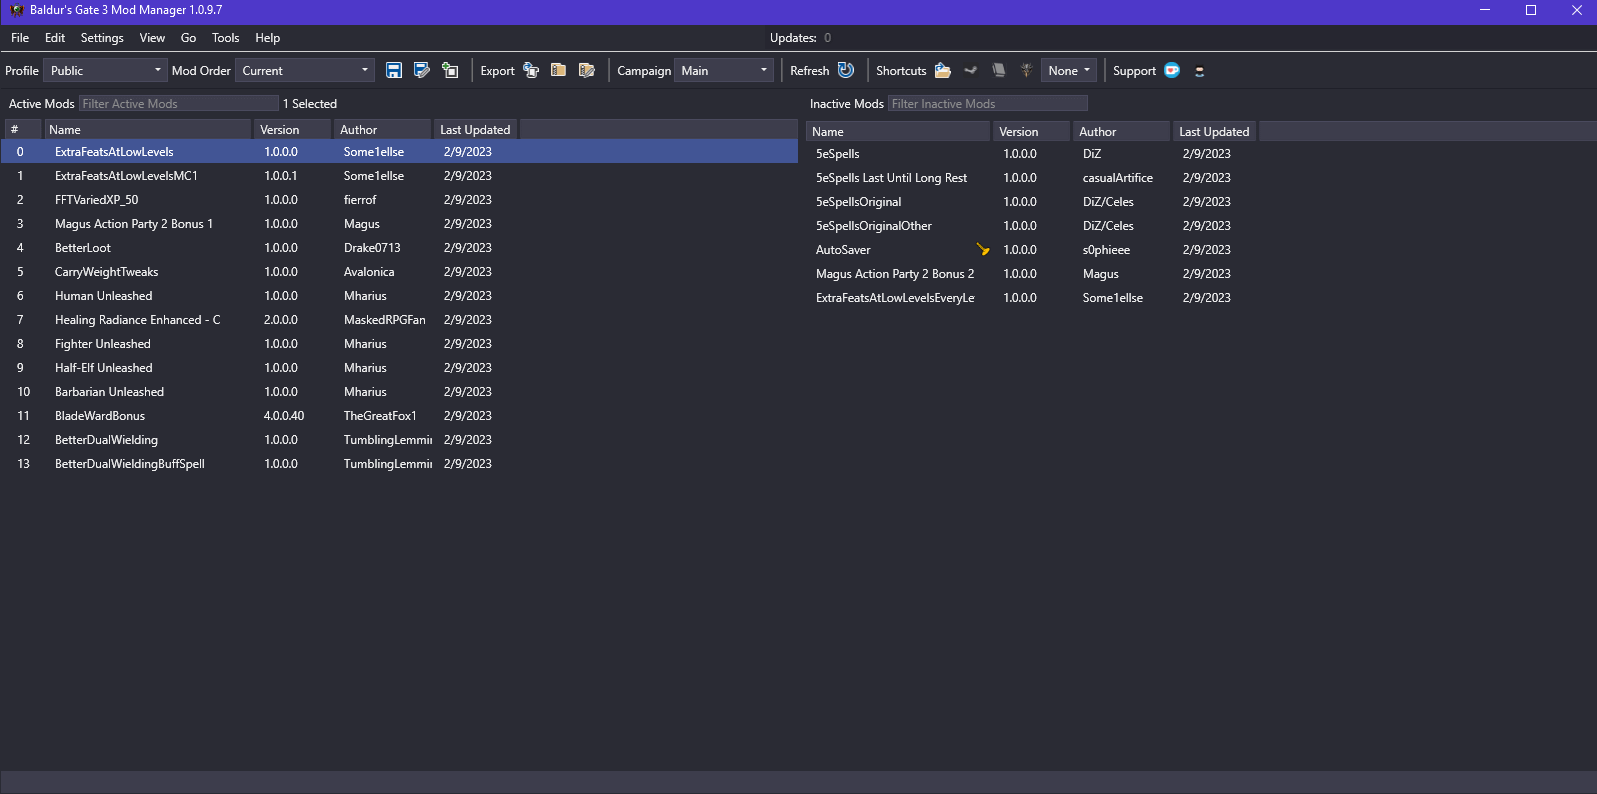Open the File menu
The height and width of the screenshot is (794, 1597).
pyautogui.click(x=20, y=38)
